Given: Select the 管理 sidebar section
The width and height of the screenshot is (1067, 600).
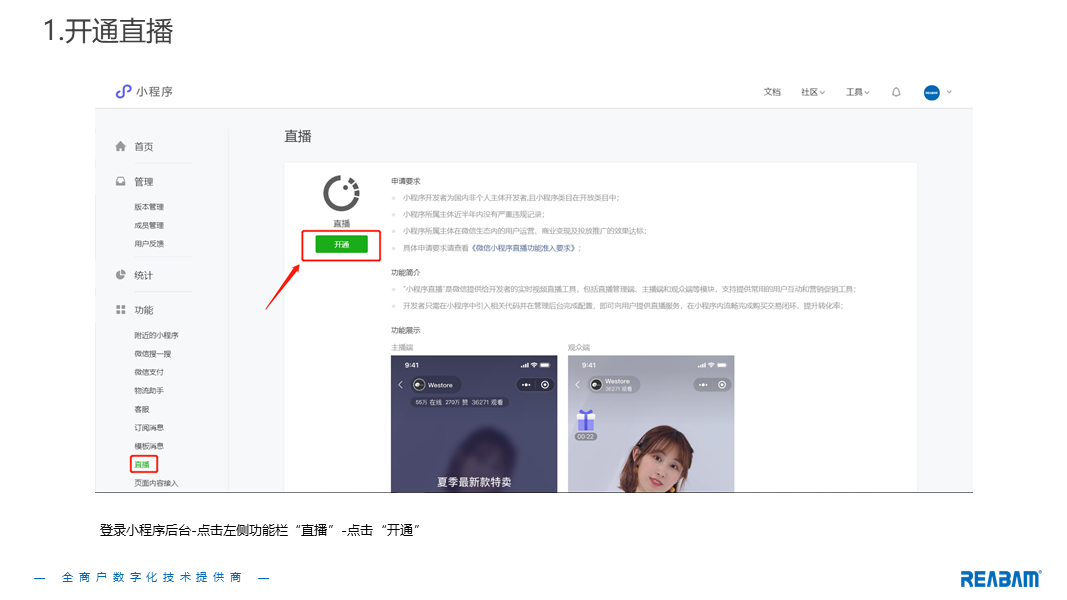Looking at the screenshot, I should click(144, 182).
